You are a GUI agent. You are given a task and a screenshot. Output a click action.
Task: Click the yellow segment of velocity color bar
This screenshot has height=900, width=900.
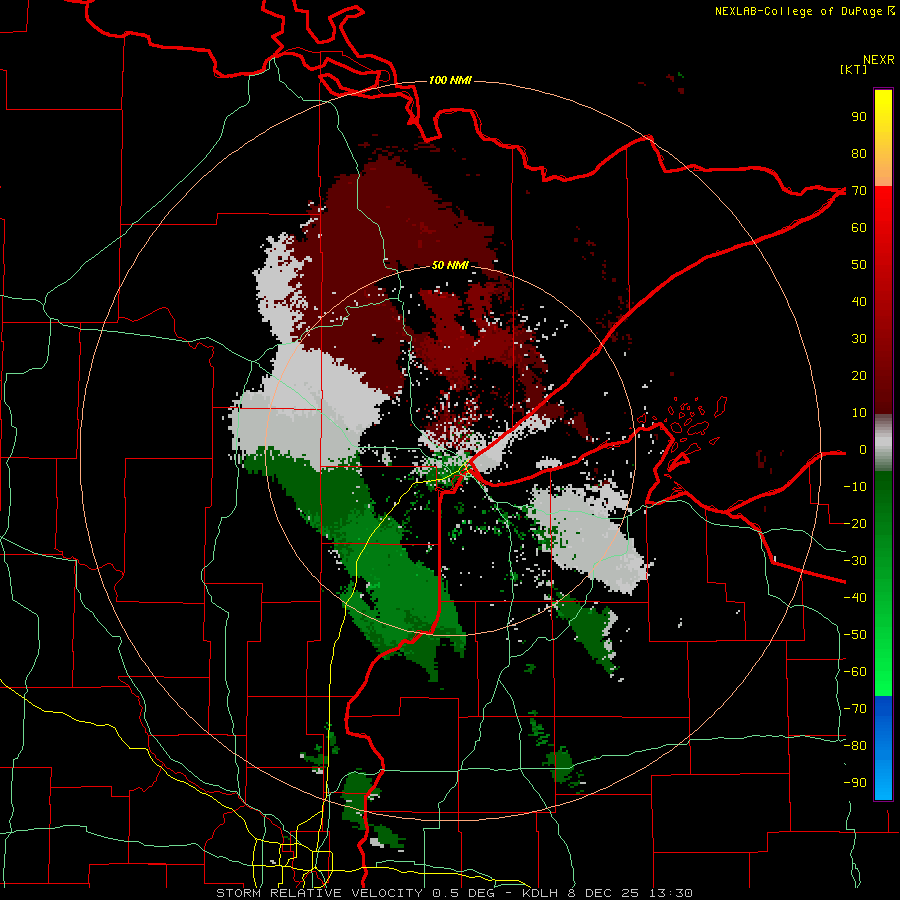883,138
